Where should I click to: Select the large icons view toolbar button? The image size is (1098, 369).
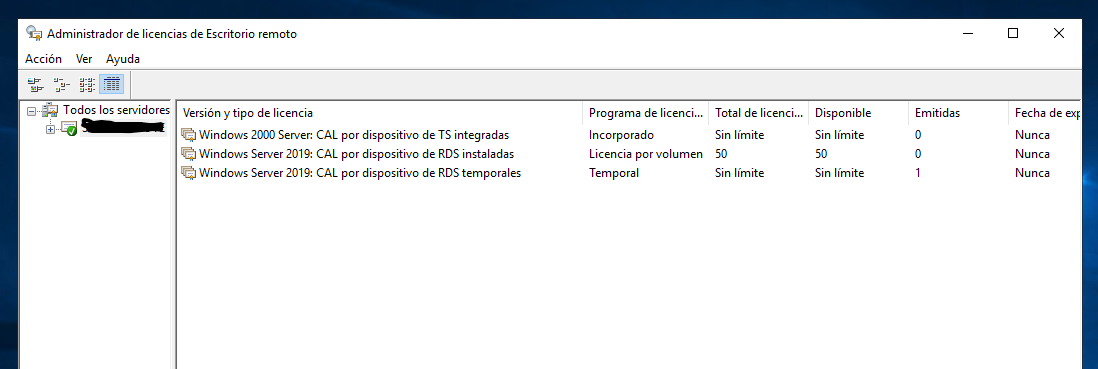coord(35,85)
